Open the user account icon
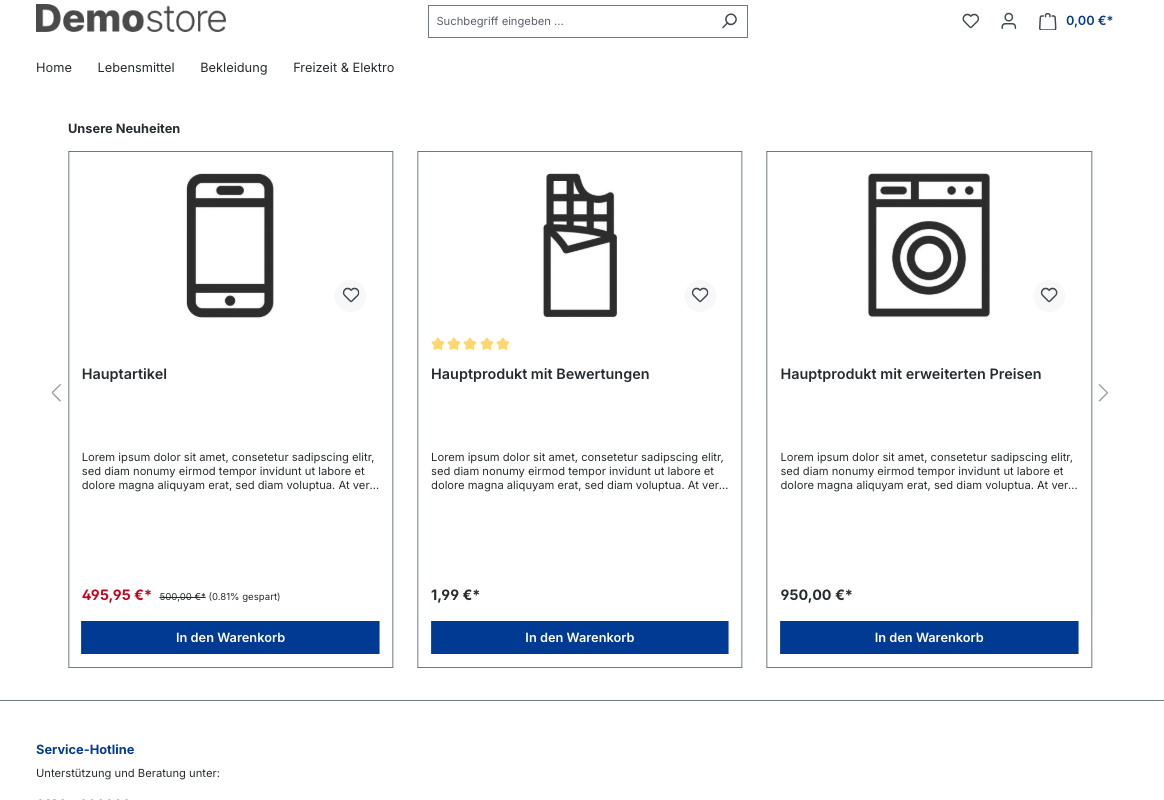Screen dimensions: 1164x800 pos(1008,21)
